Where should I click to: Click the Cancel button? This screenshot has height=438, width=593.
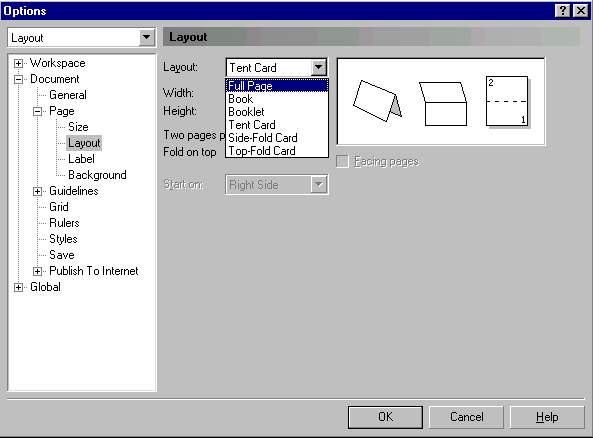tap(466, 417)
